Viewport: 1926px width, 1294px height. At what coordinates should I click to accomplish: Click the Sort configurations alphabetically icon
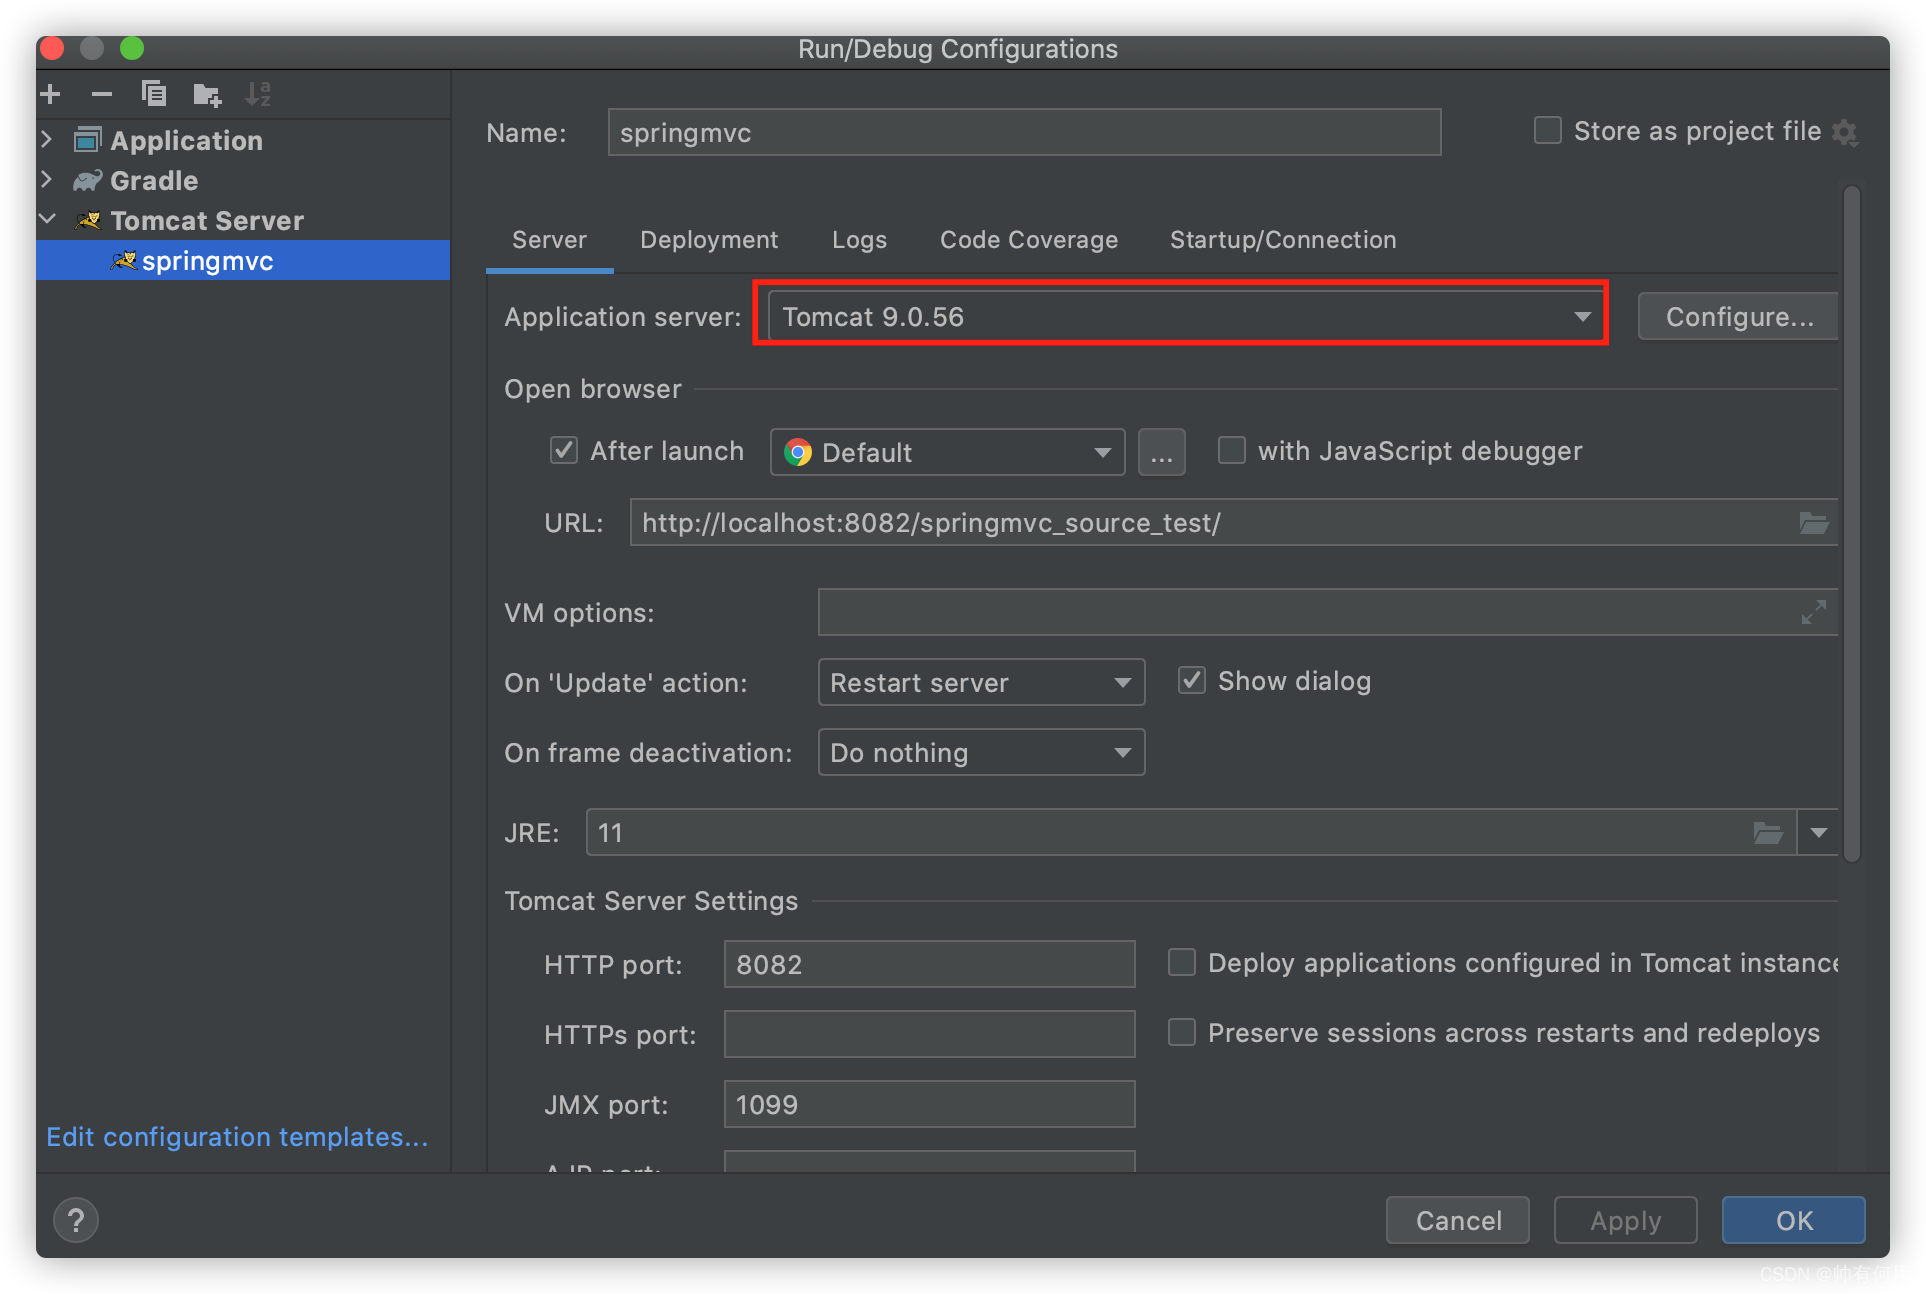tap(258, 94)
